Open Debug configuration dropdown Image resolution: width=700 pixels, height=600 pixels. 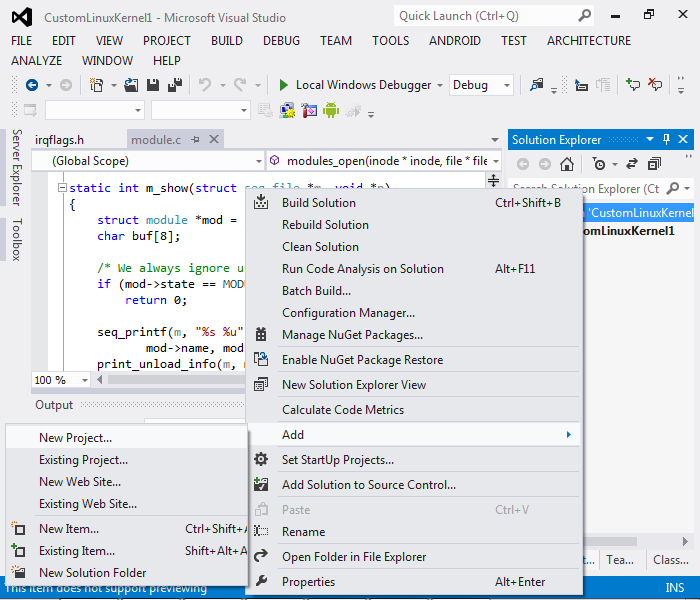(x=507, y=85)
